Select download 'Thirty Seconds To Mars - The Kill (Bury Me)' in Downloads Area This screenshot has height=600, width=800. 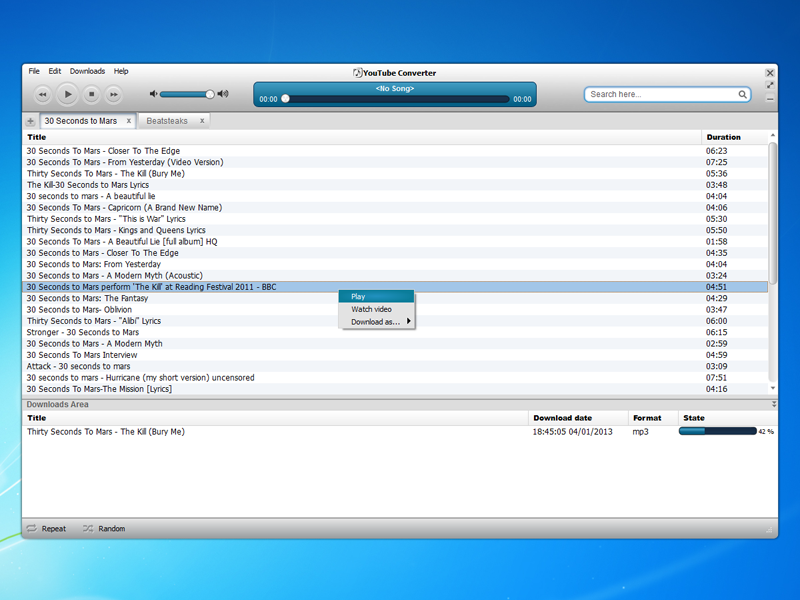pos(400,432)
